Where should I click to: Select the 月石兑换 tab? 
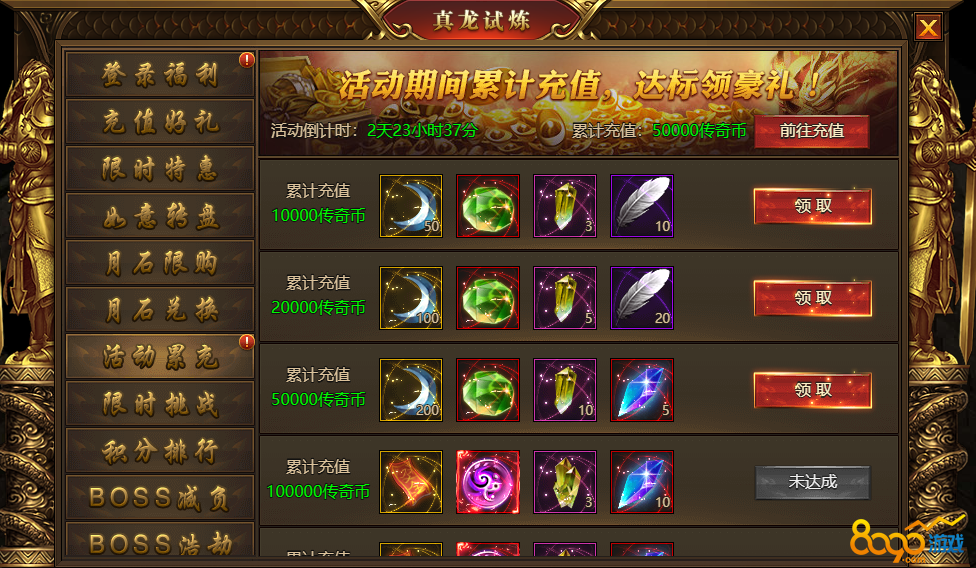point(160,309)
